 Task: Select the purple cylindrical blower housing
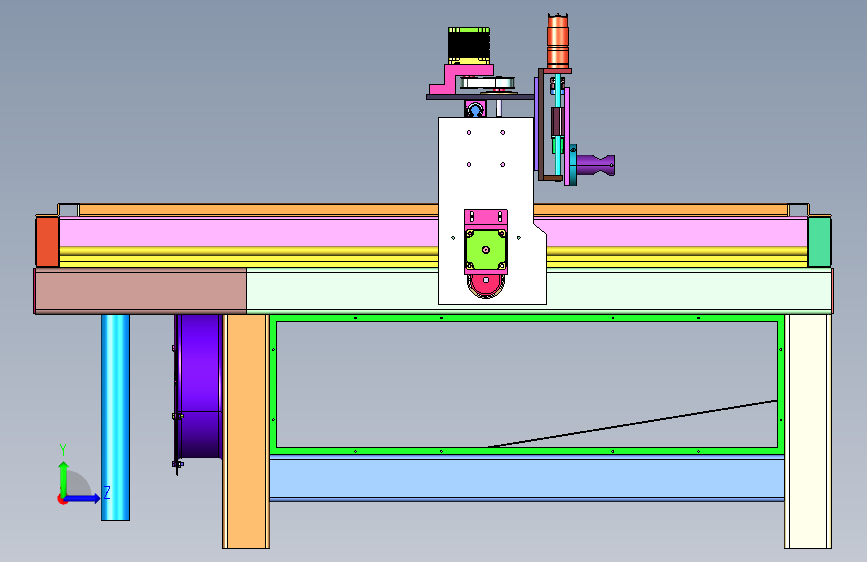199,386
